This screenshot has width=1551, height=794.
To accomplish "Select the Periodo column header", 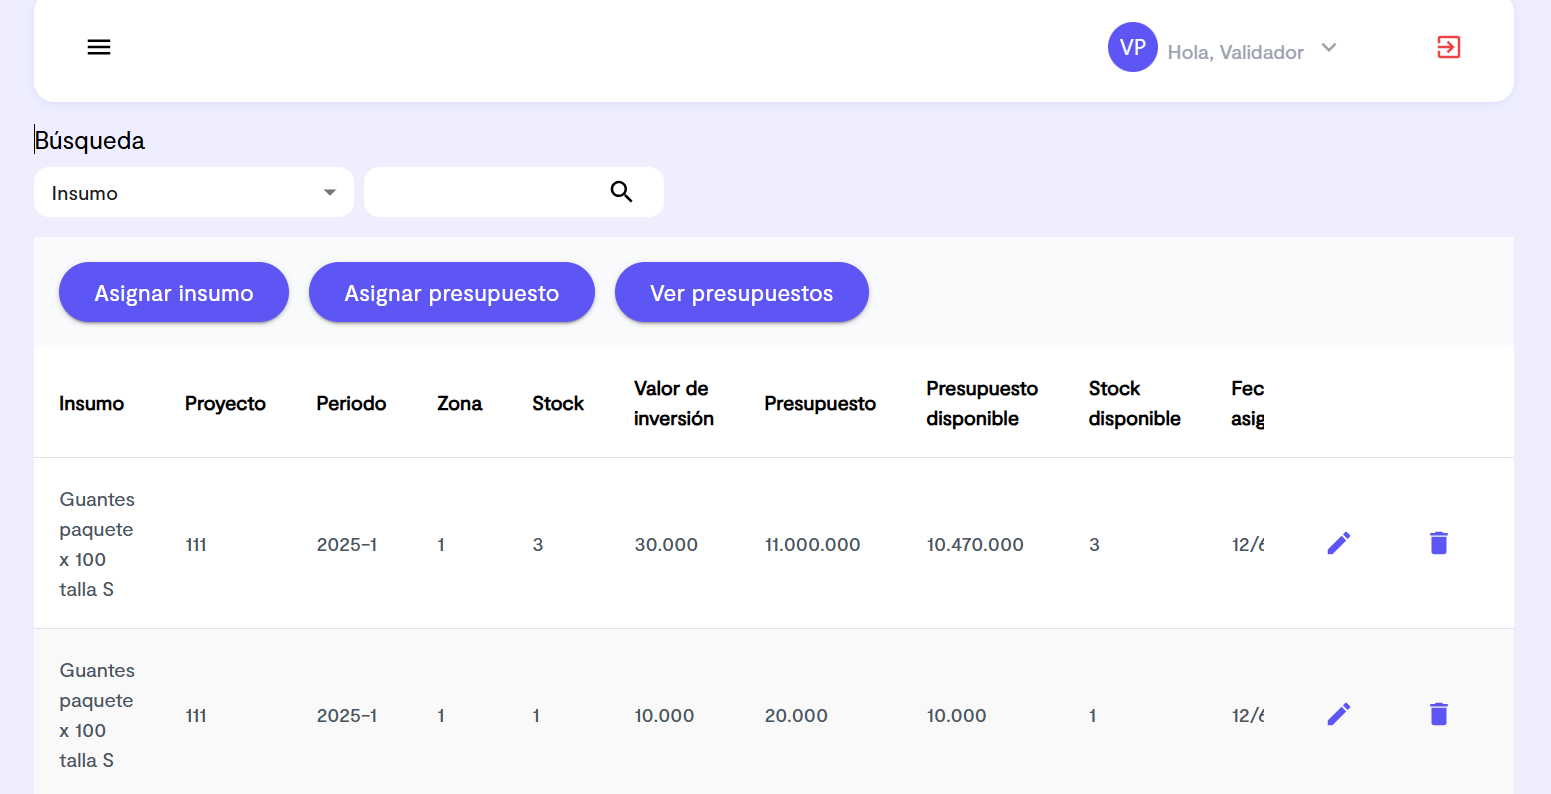I will click(351, 403).
